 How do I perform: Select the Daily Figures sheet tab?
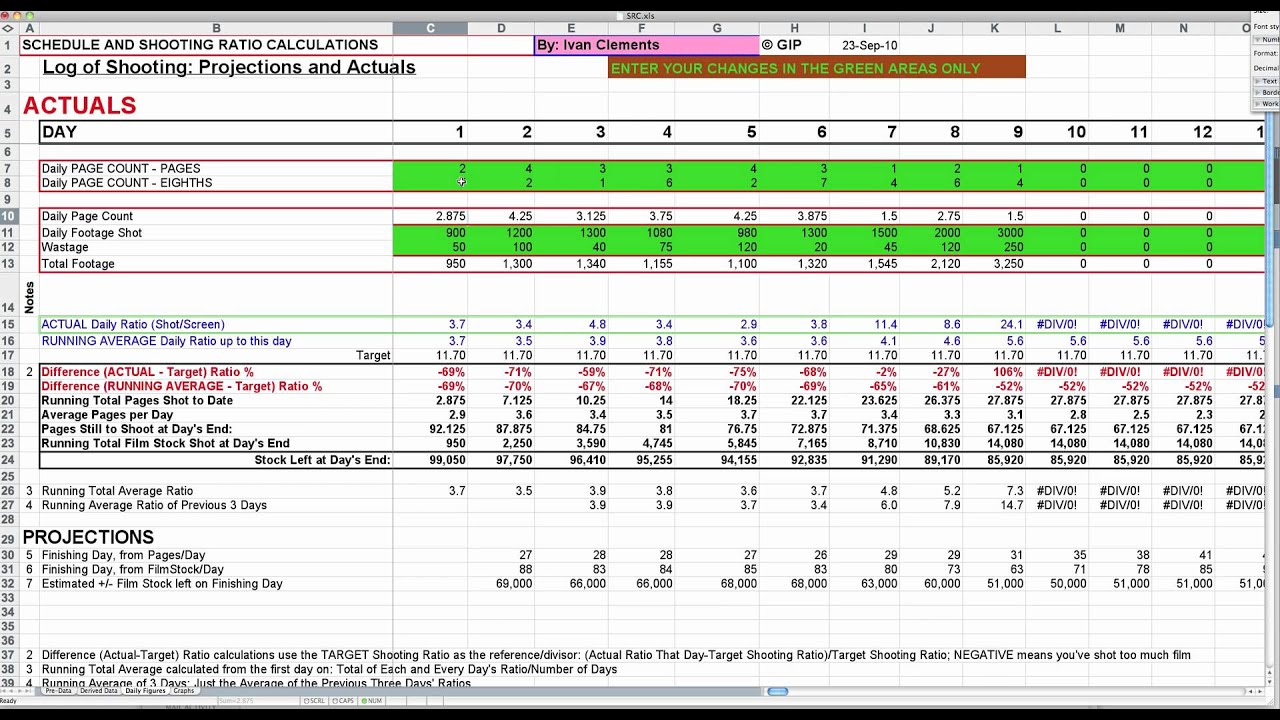tap(145, 691)
